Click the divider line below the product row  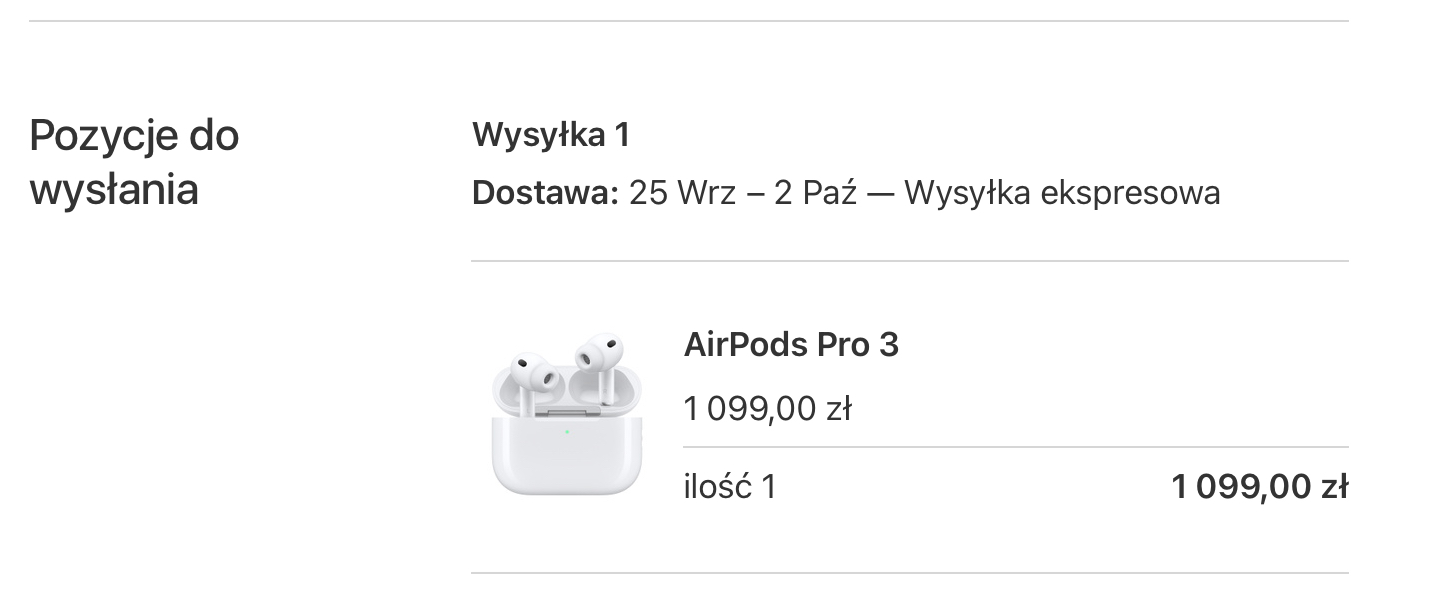(909, 573)
